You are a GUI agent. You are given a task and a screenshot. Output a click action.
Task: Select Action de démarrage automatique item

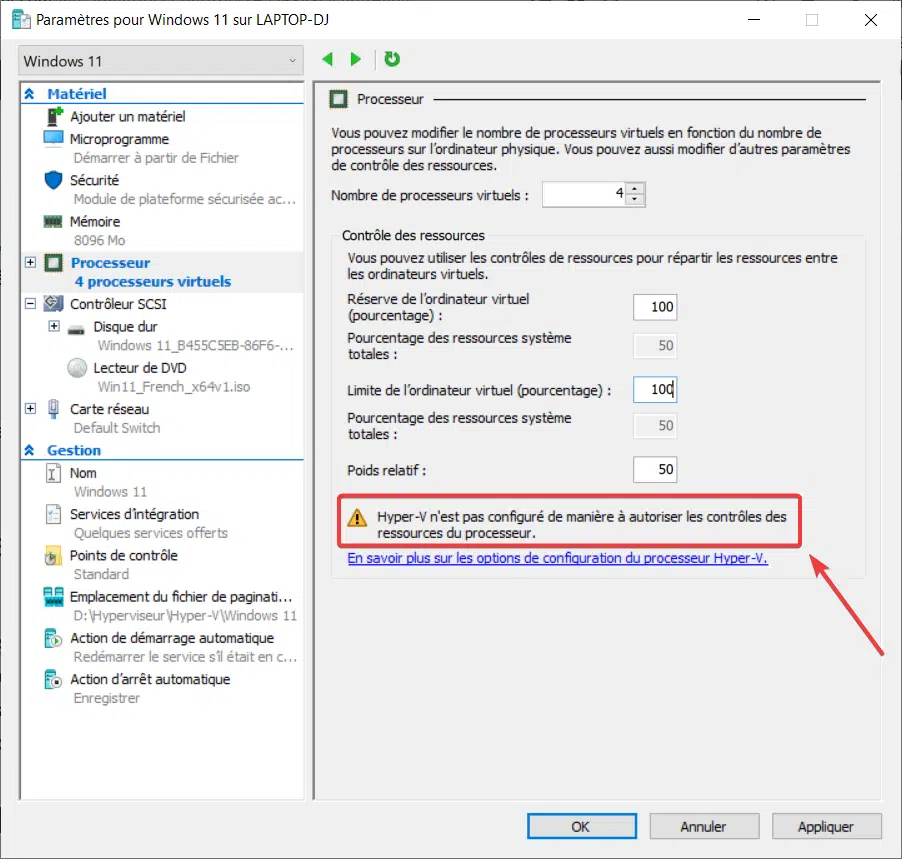pos(172,638)
